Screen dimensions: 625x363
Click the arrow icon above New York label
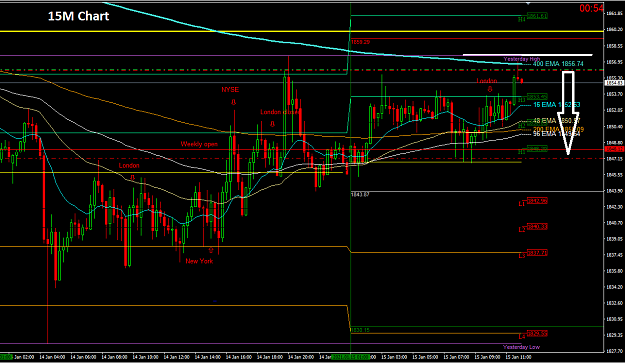tap(211, 250)
